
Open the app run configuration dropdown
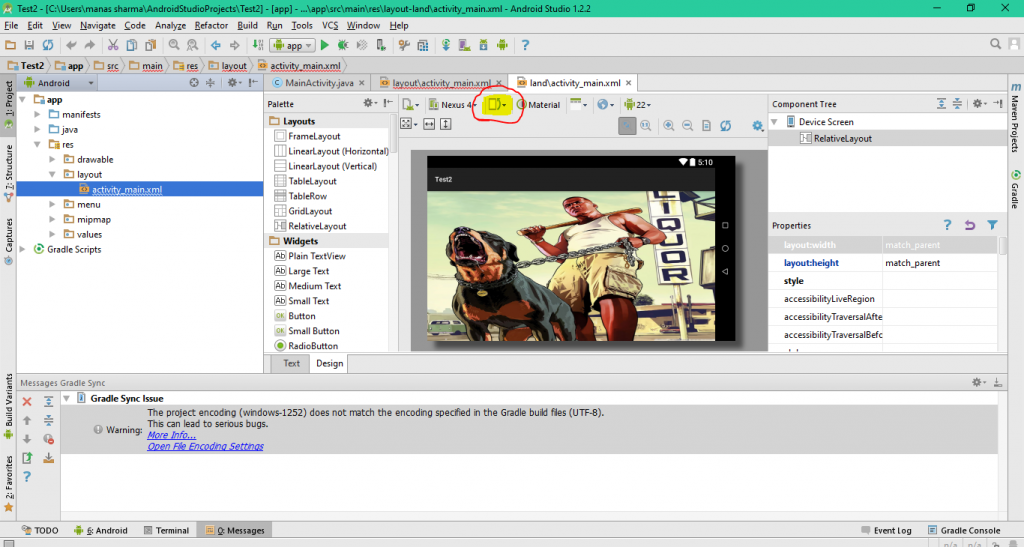coord(293,45)
